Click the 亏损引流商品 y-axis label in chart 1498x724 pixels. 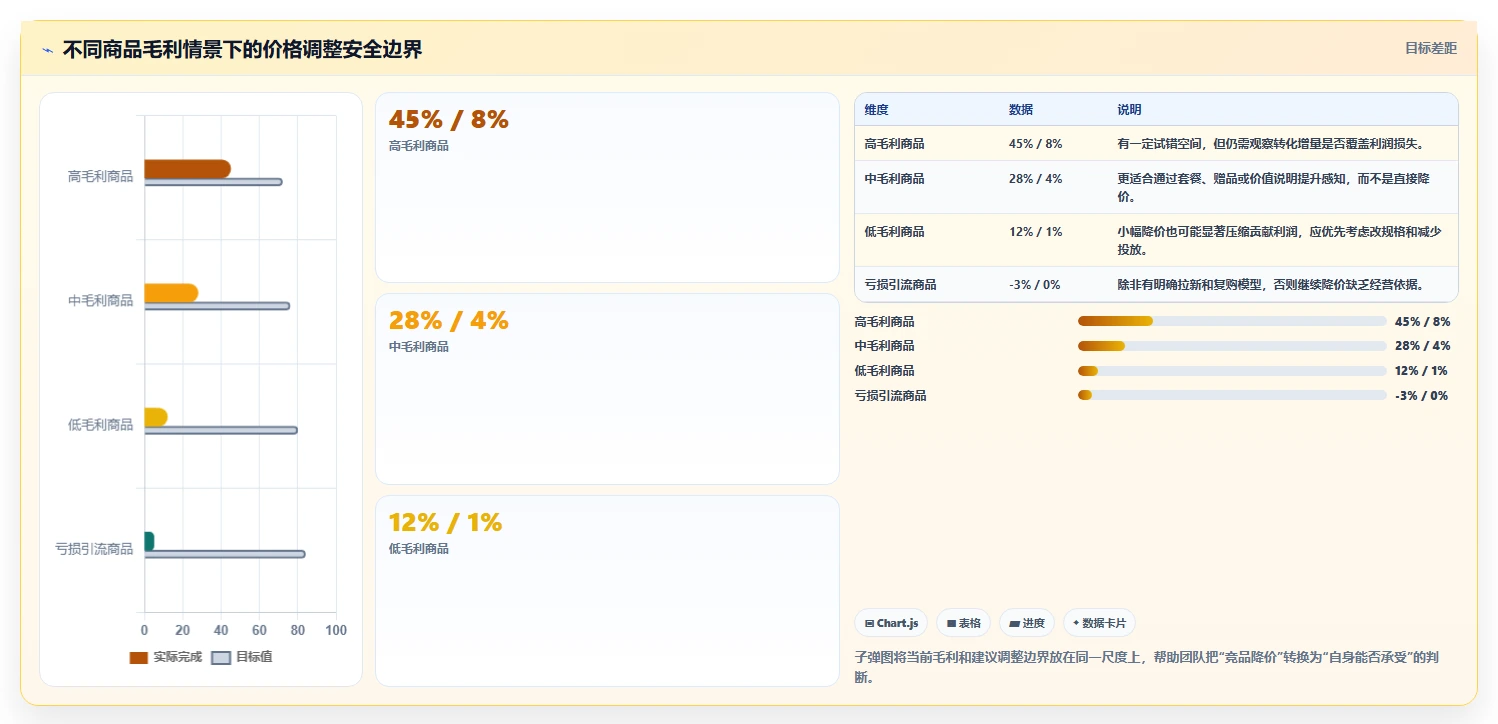click(94, 549)
